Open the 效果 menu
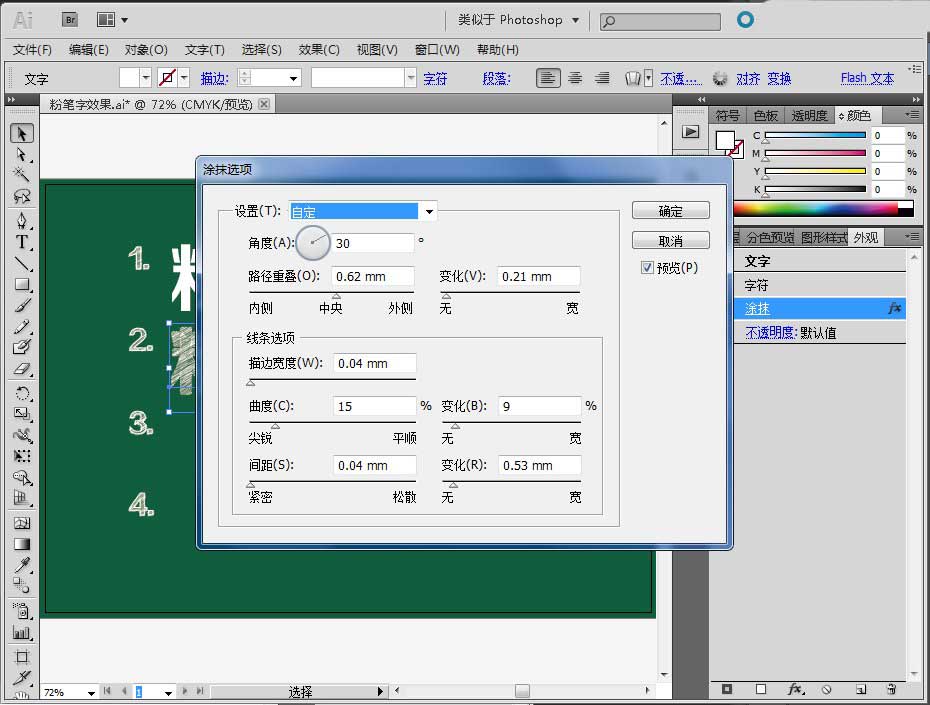930x705 pixels. pos(318,49)
